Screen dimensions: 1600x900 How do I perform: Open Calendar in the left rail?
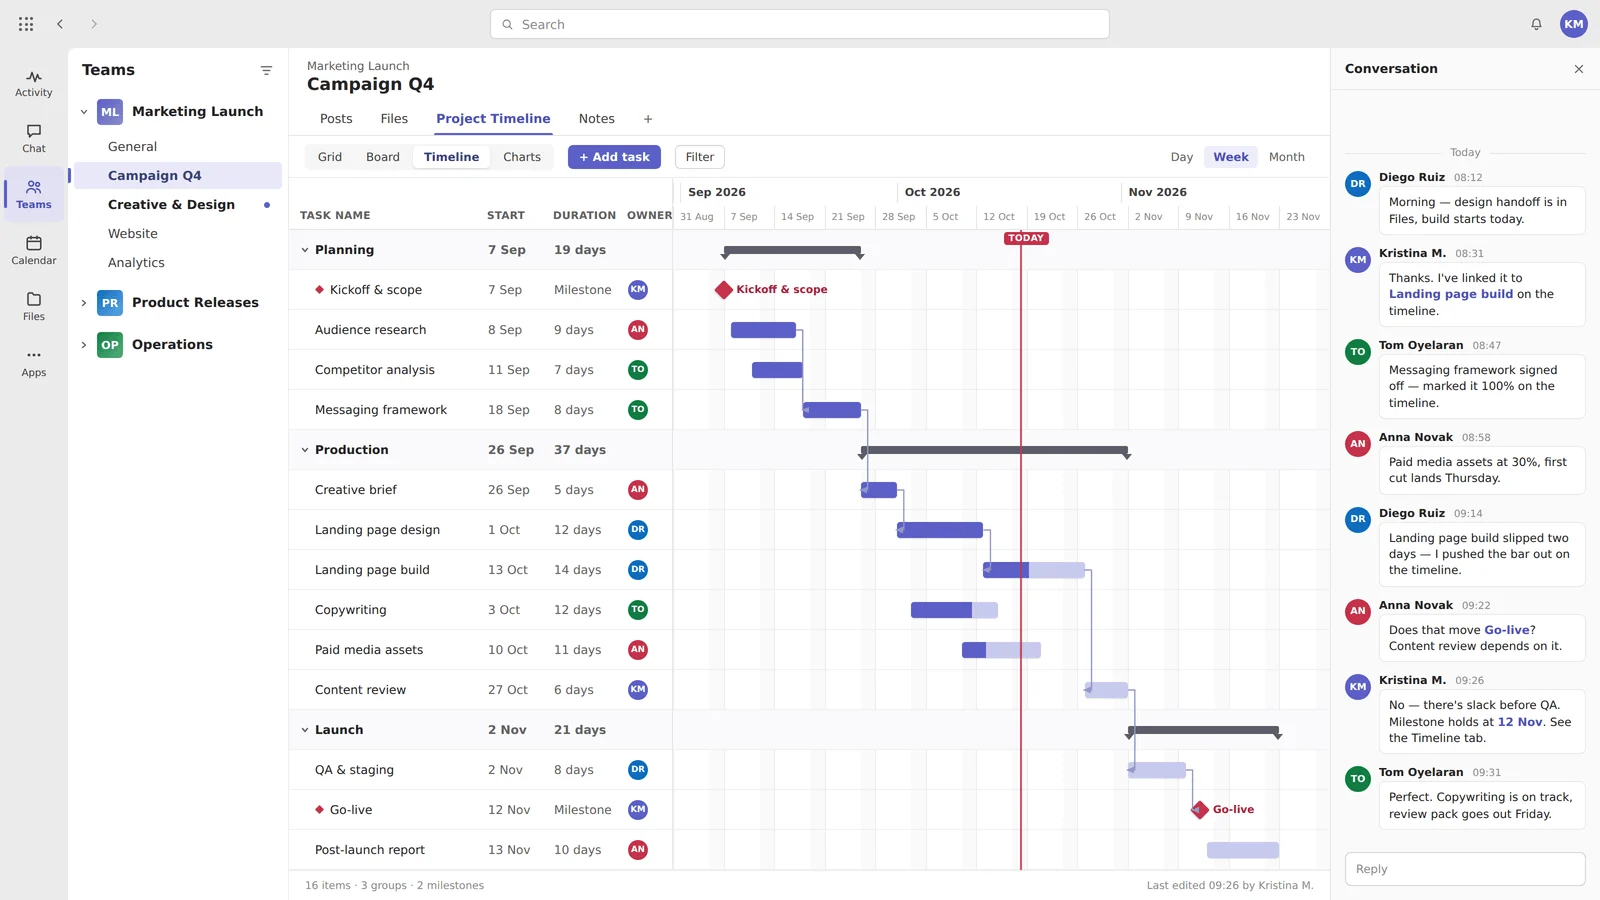pos(34,251)
